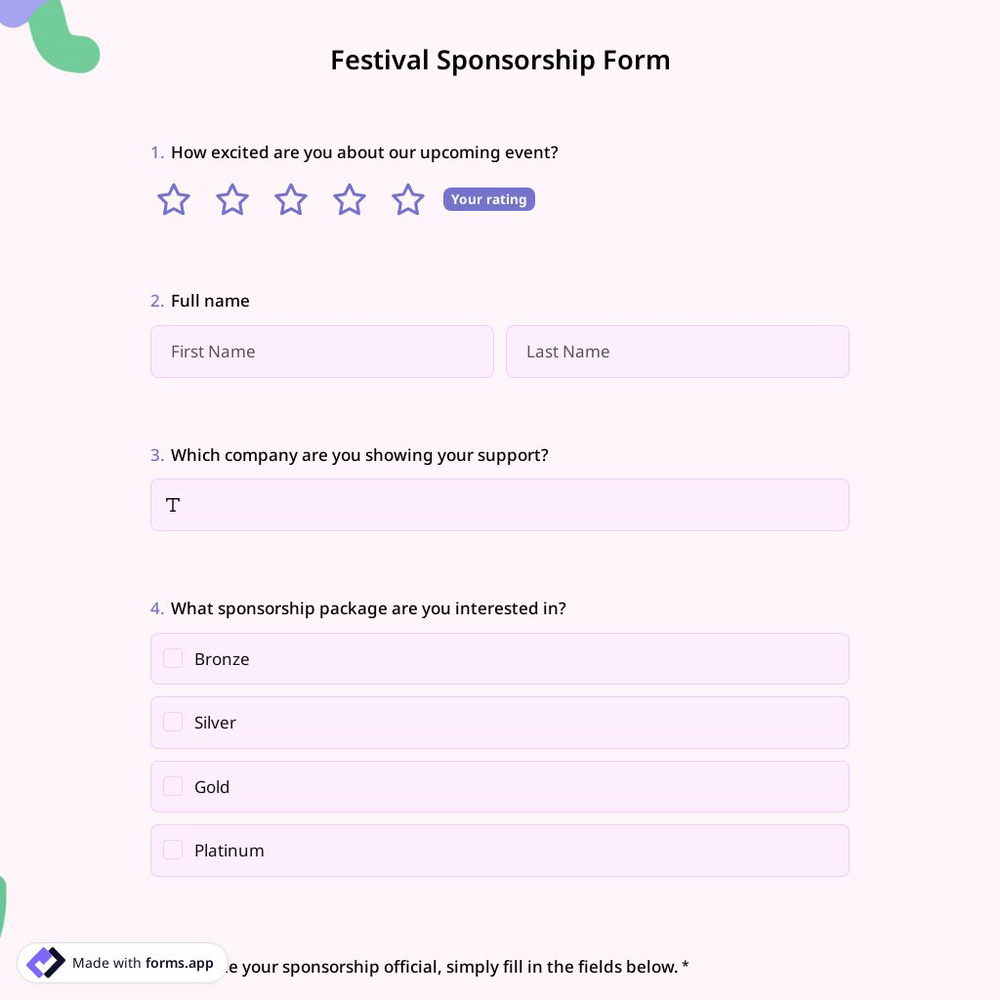Click the second star icon

click(x=231, y=199)
